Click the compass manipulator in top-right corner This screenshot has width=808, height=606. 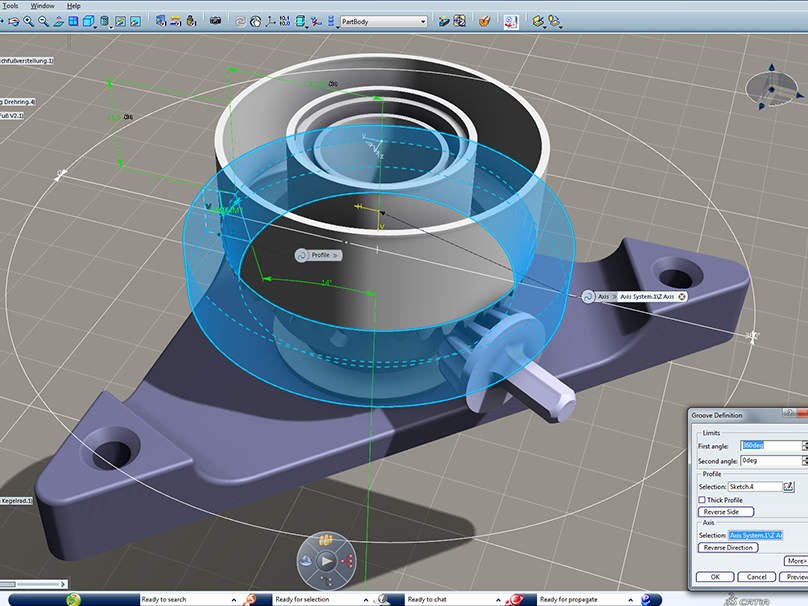coord(773,89)
